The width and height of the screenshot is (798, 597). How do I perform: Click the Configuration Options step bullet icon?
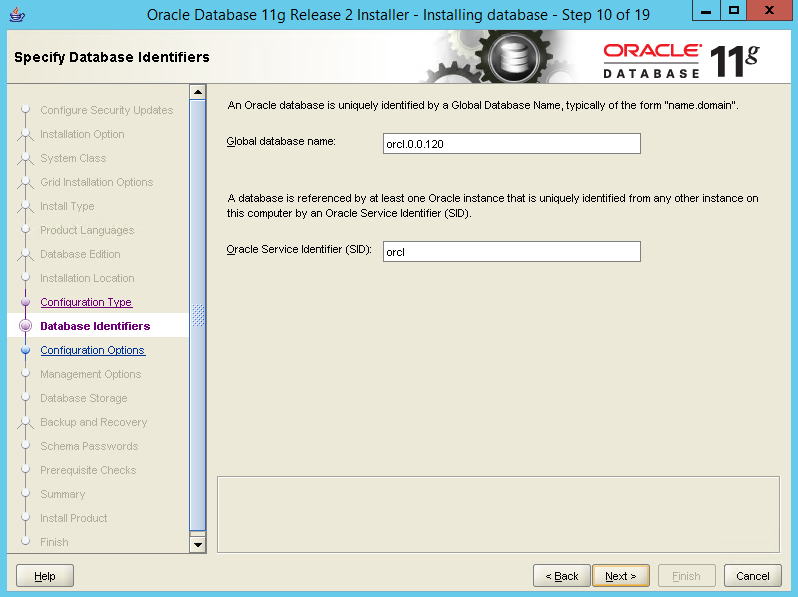(x=25, y=350)
